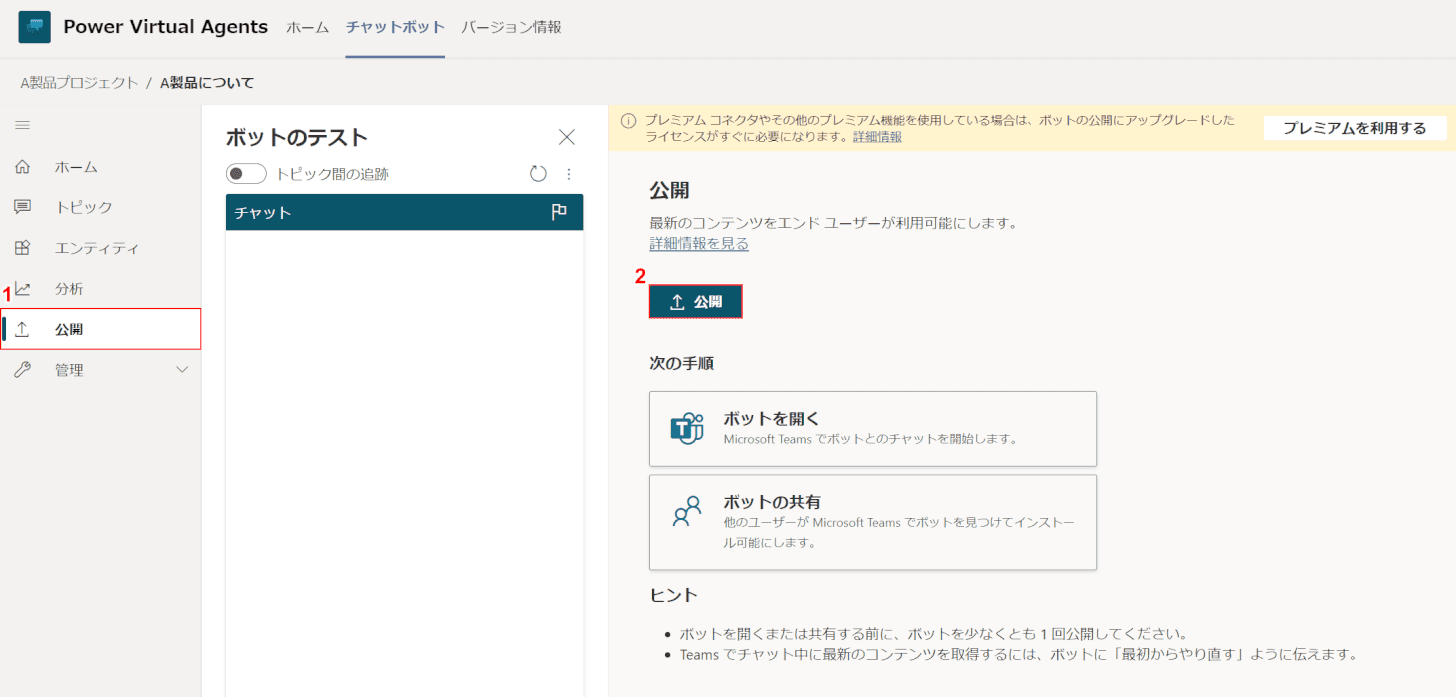Open the three-dot more options menu
The height and width of the screenshot is (697, 1456).
[569, 174]
